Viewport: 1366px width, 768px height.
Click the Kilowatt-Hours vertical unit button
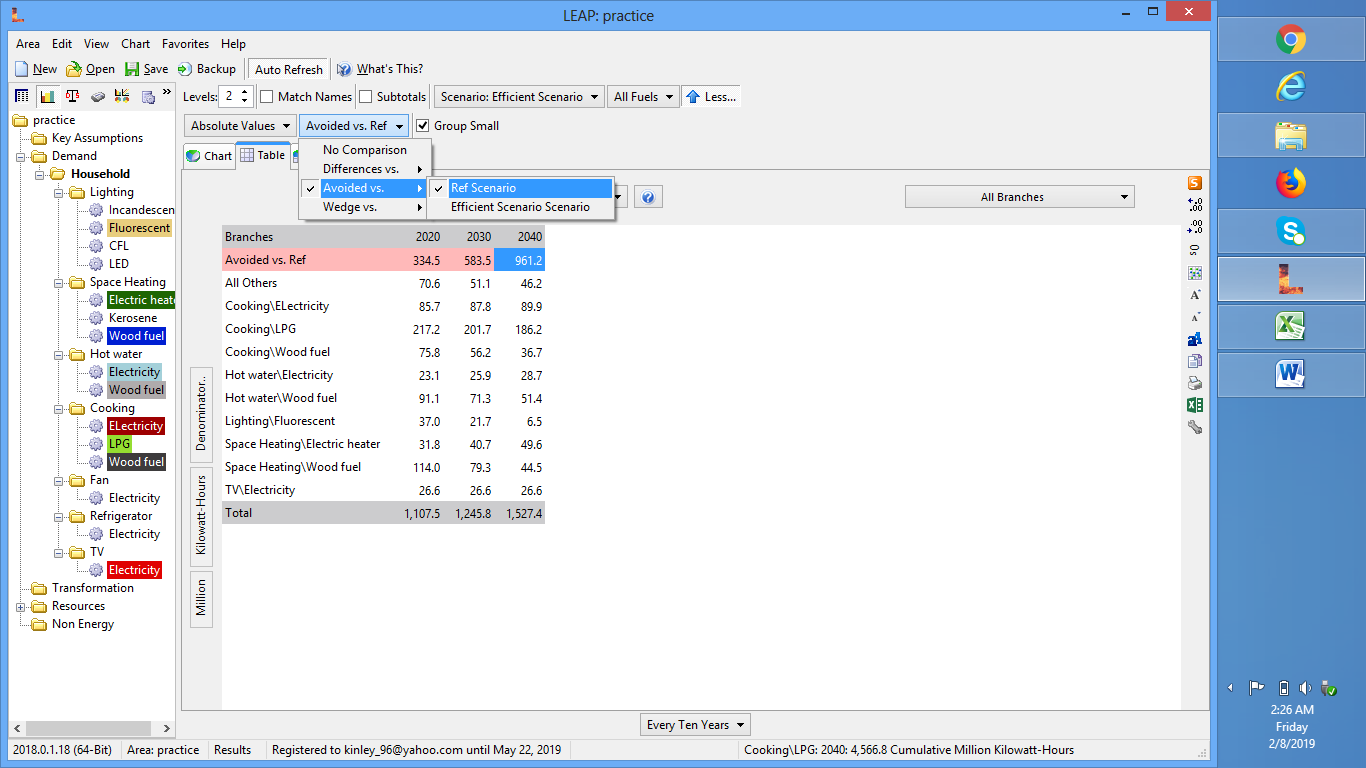[x=201, y=515]
